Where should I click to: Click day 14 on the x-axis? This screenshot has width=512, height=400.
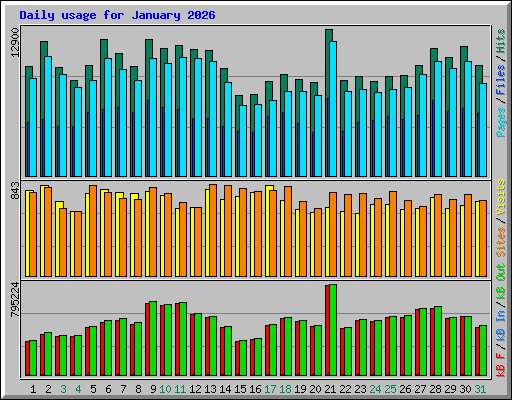pos(225,389)
